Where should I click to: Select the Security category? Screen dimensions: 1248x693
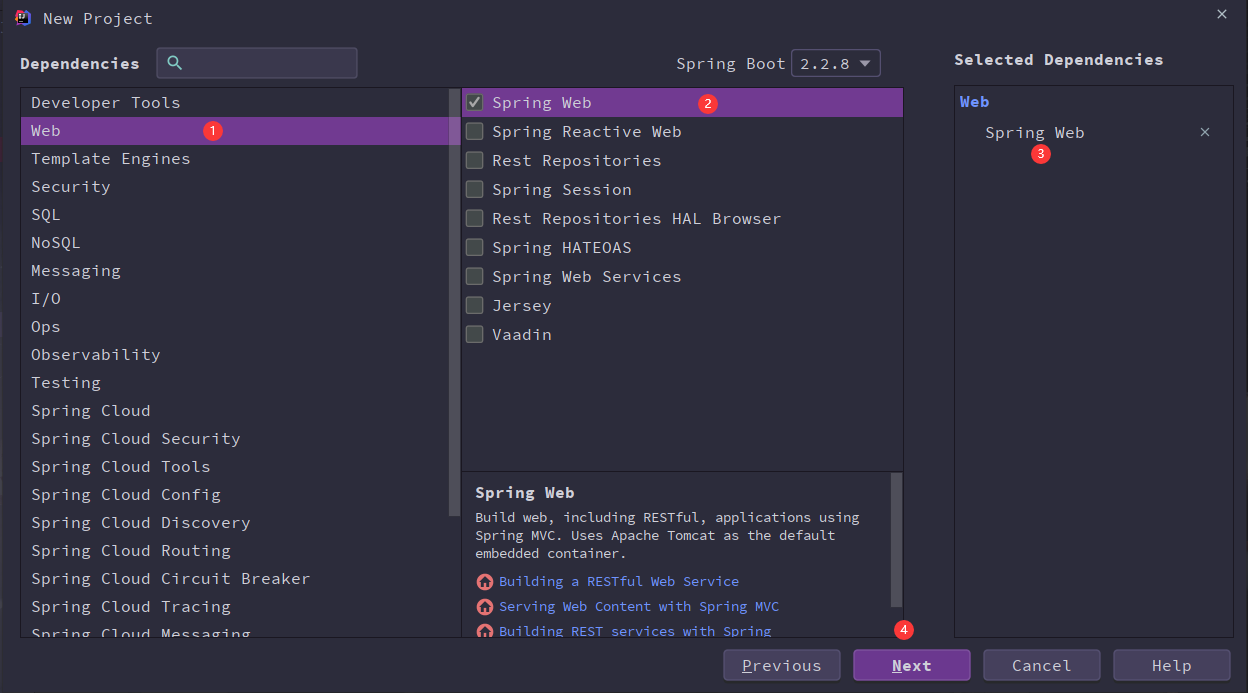tap(71, 187)
